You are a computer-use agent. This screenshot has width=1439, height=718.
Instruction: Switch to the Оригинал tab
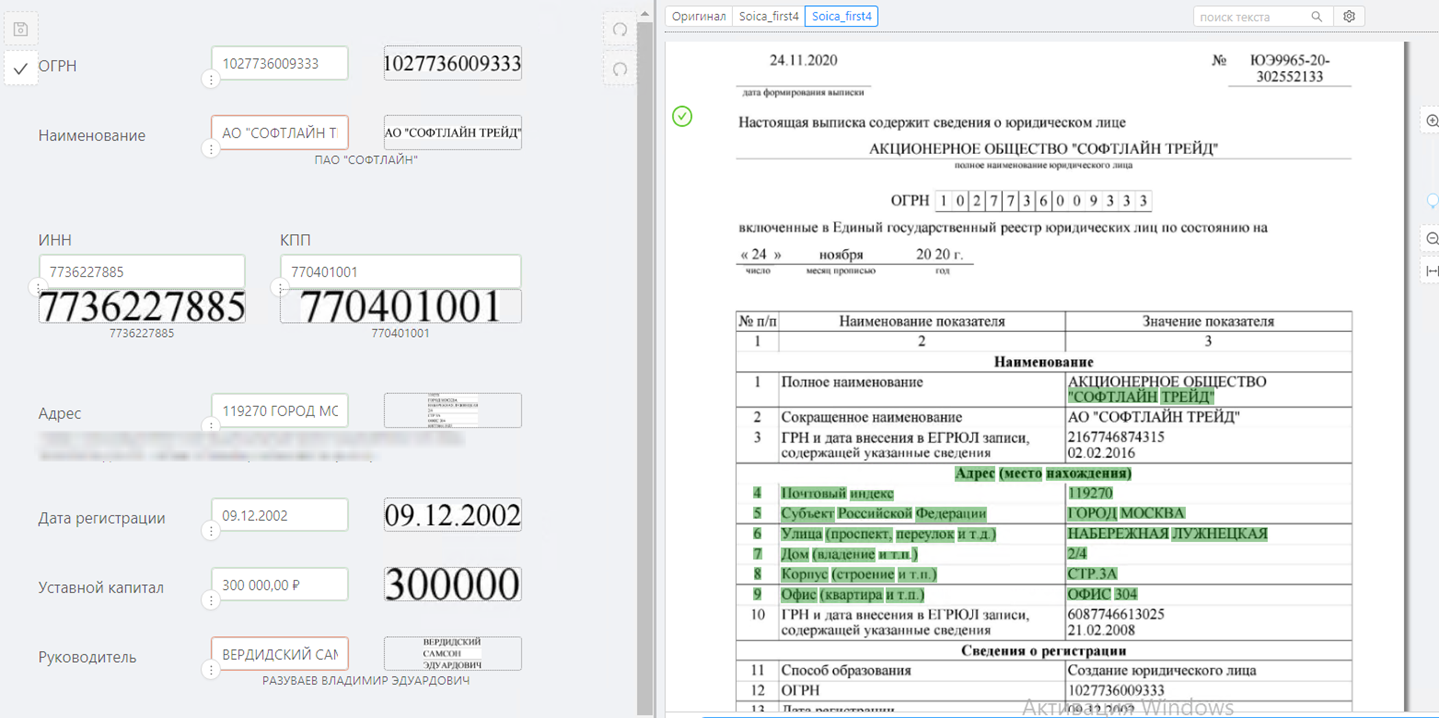pyautogui.click(x=699, y=17)
